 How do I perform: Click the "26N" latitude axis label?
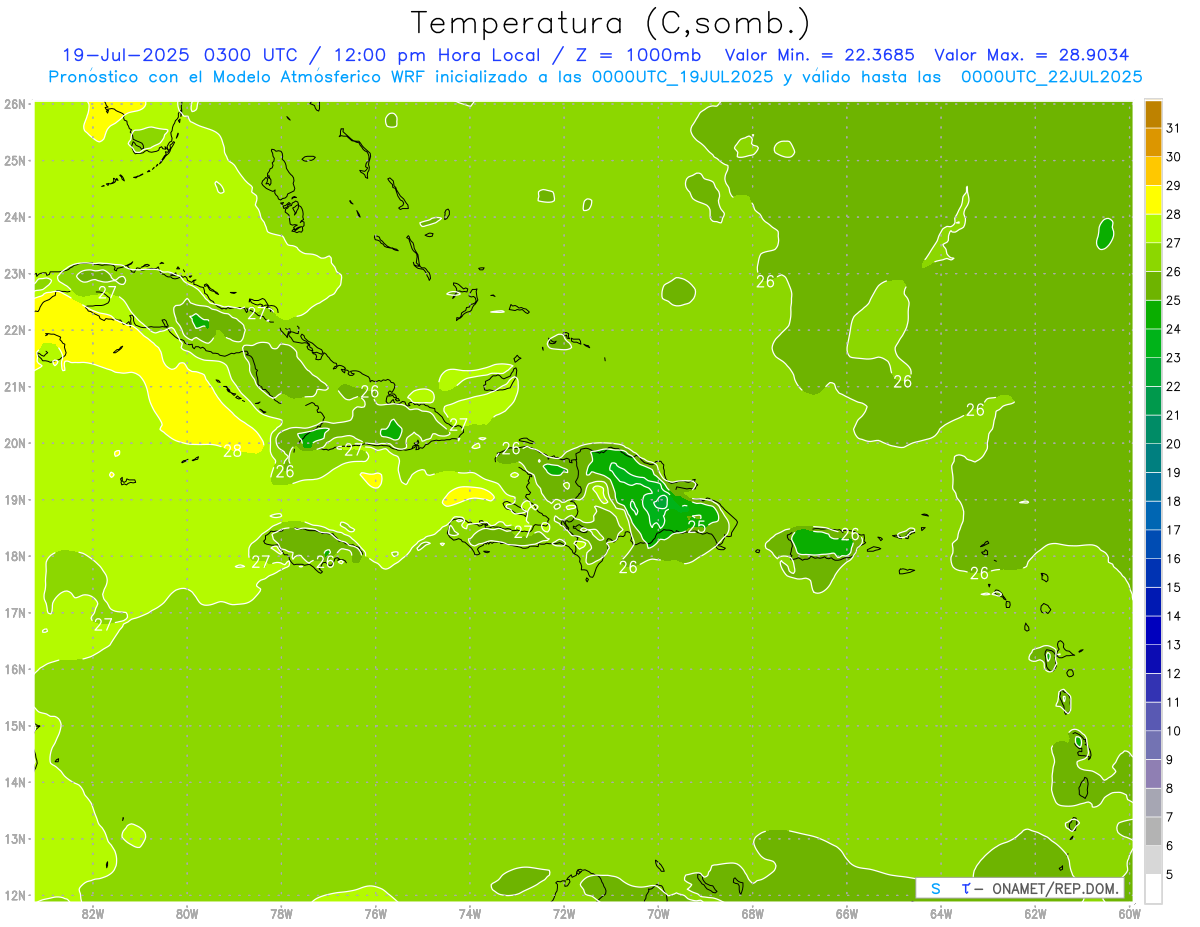coord(14,104)
